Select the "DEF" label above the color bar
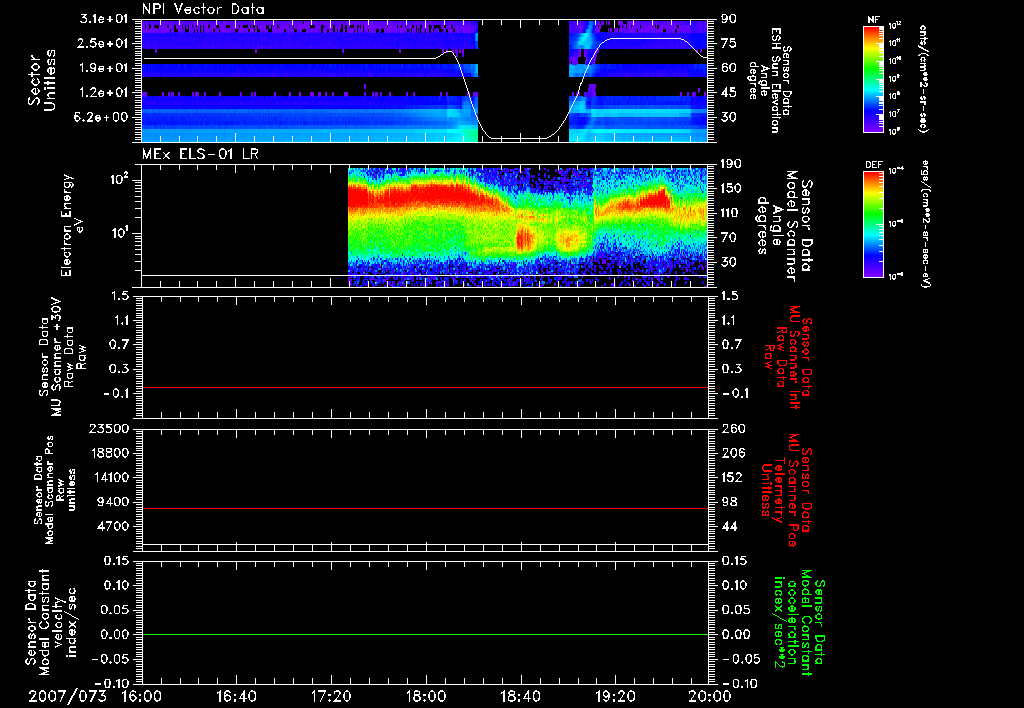1024x708 pixels. click(x=874, y=165)
